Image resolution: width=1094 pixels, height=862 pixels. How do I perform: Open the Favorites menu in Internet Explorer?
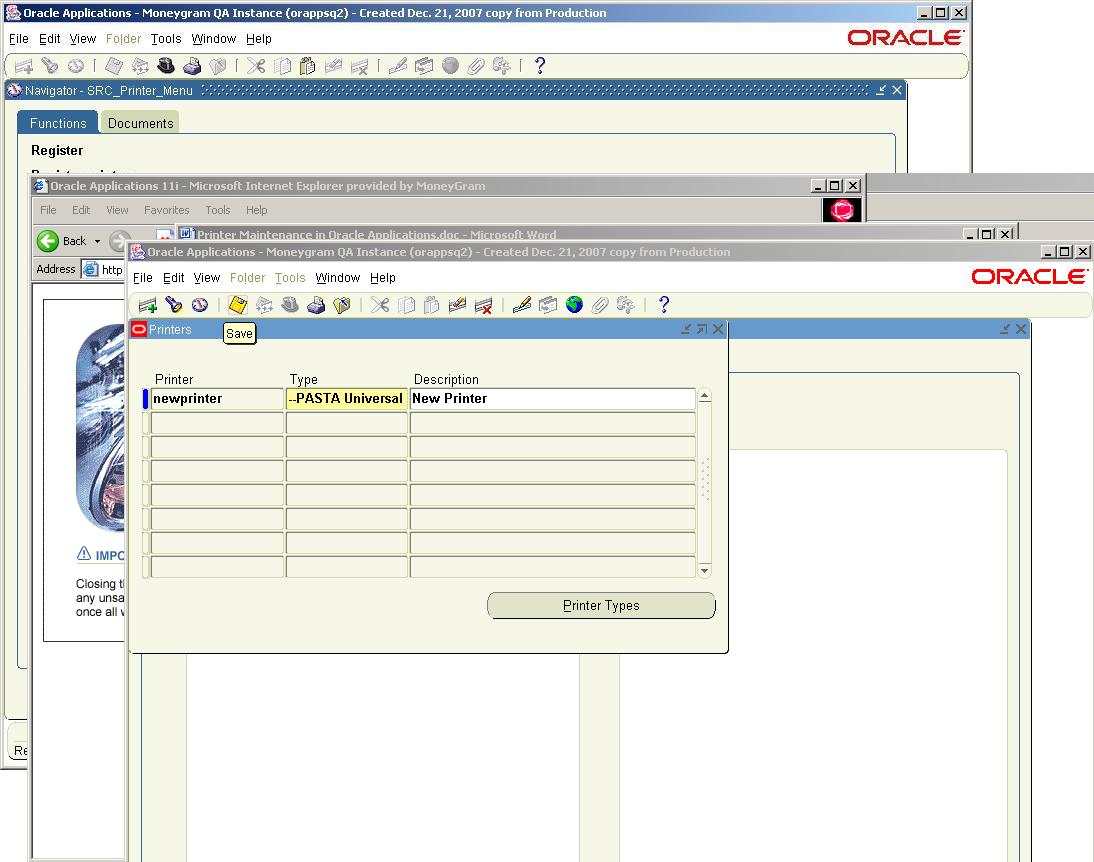click(166, 210)
